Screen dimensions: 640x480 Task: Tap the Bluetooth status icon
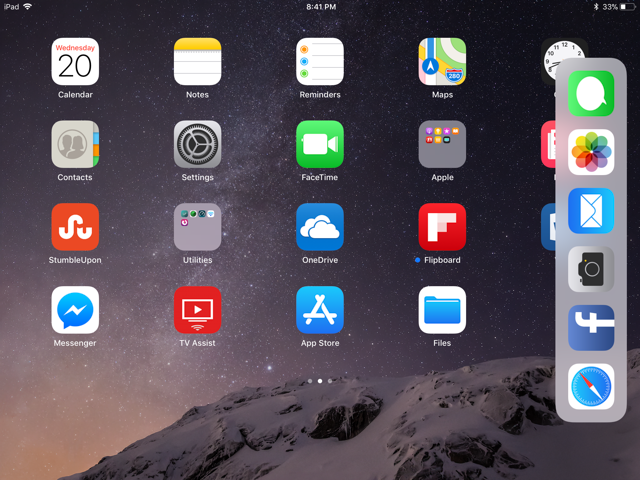[x=596, y=7]
